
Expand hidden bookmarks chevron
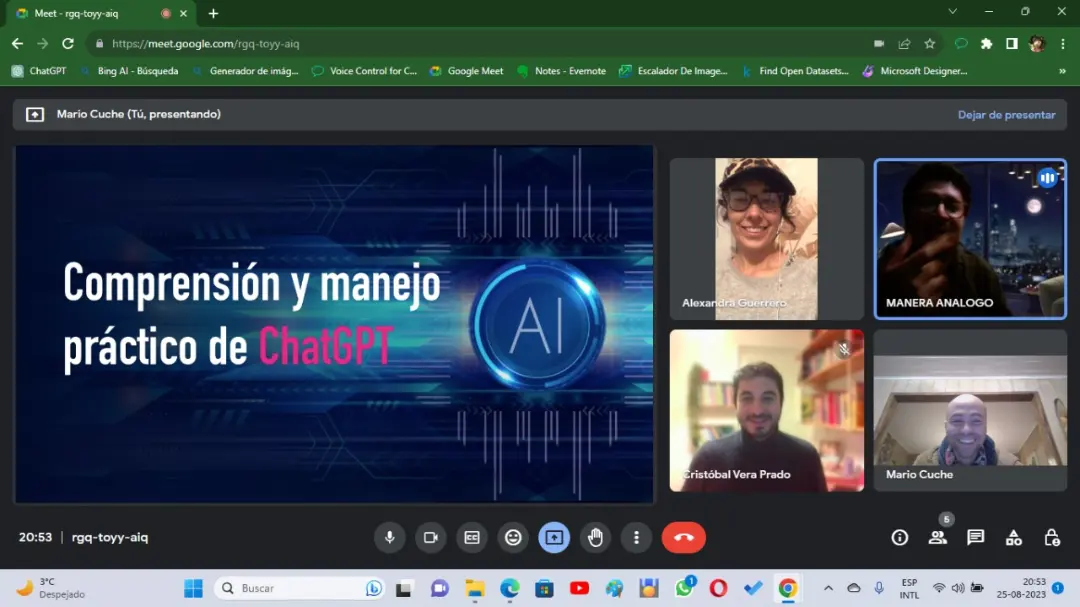click(1062, 71)
